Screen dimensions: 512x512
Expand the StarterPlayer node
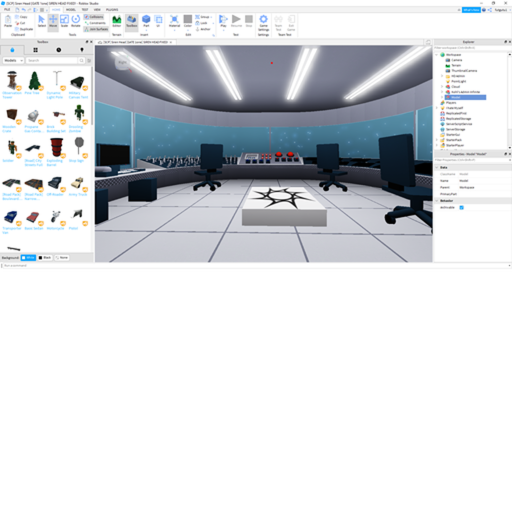click(437, 145)
